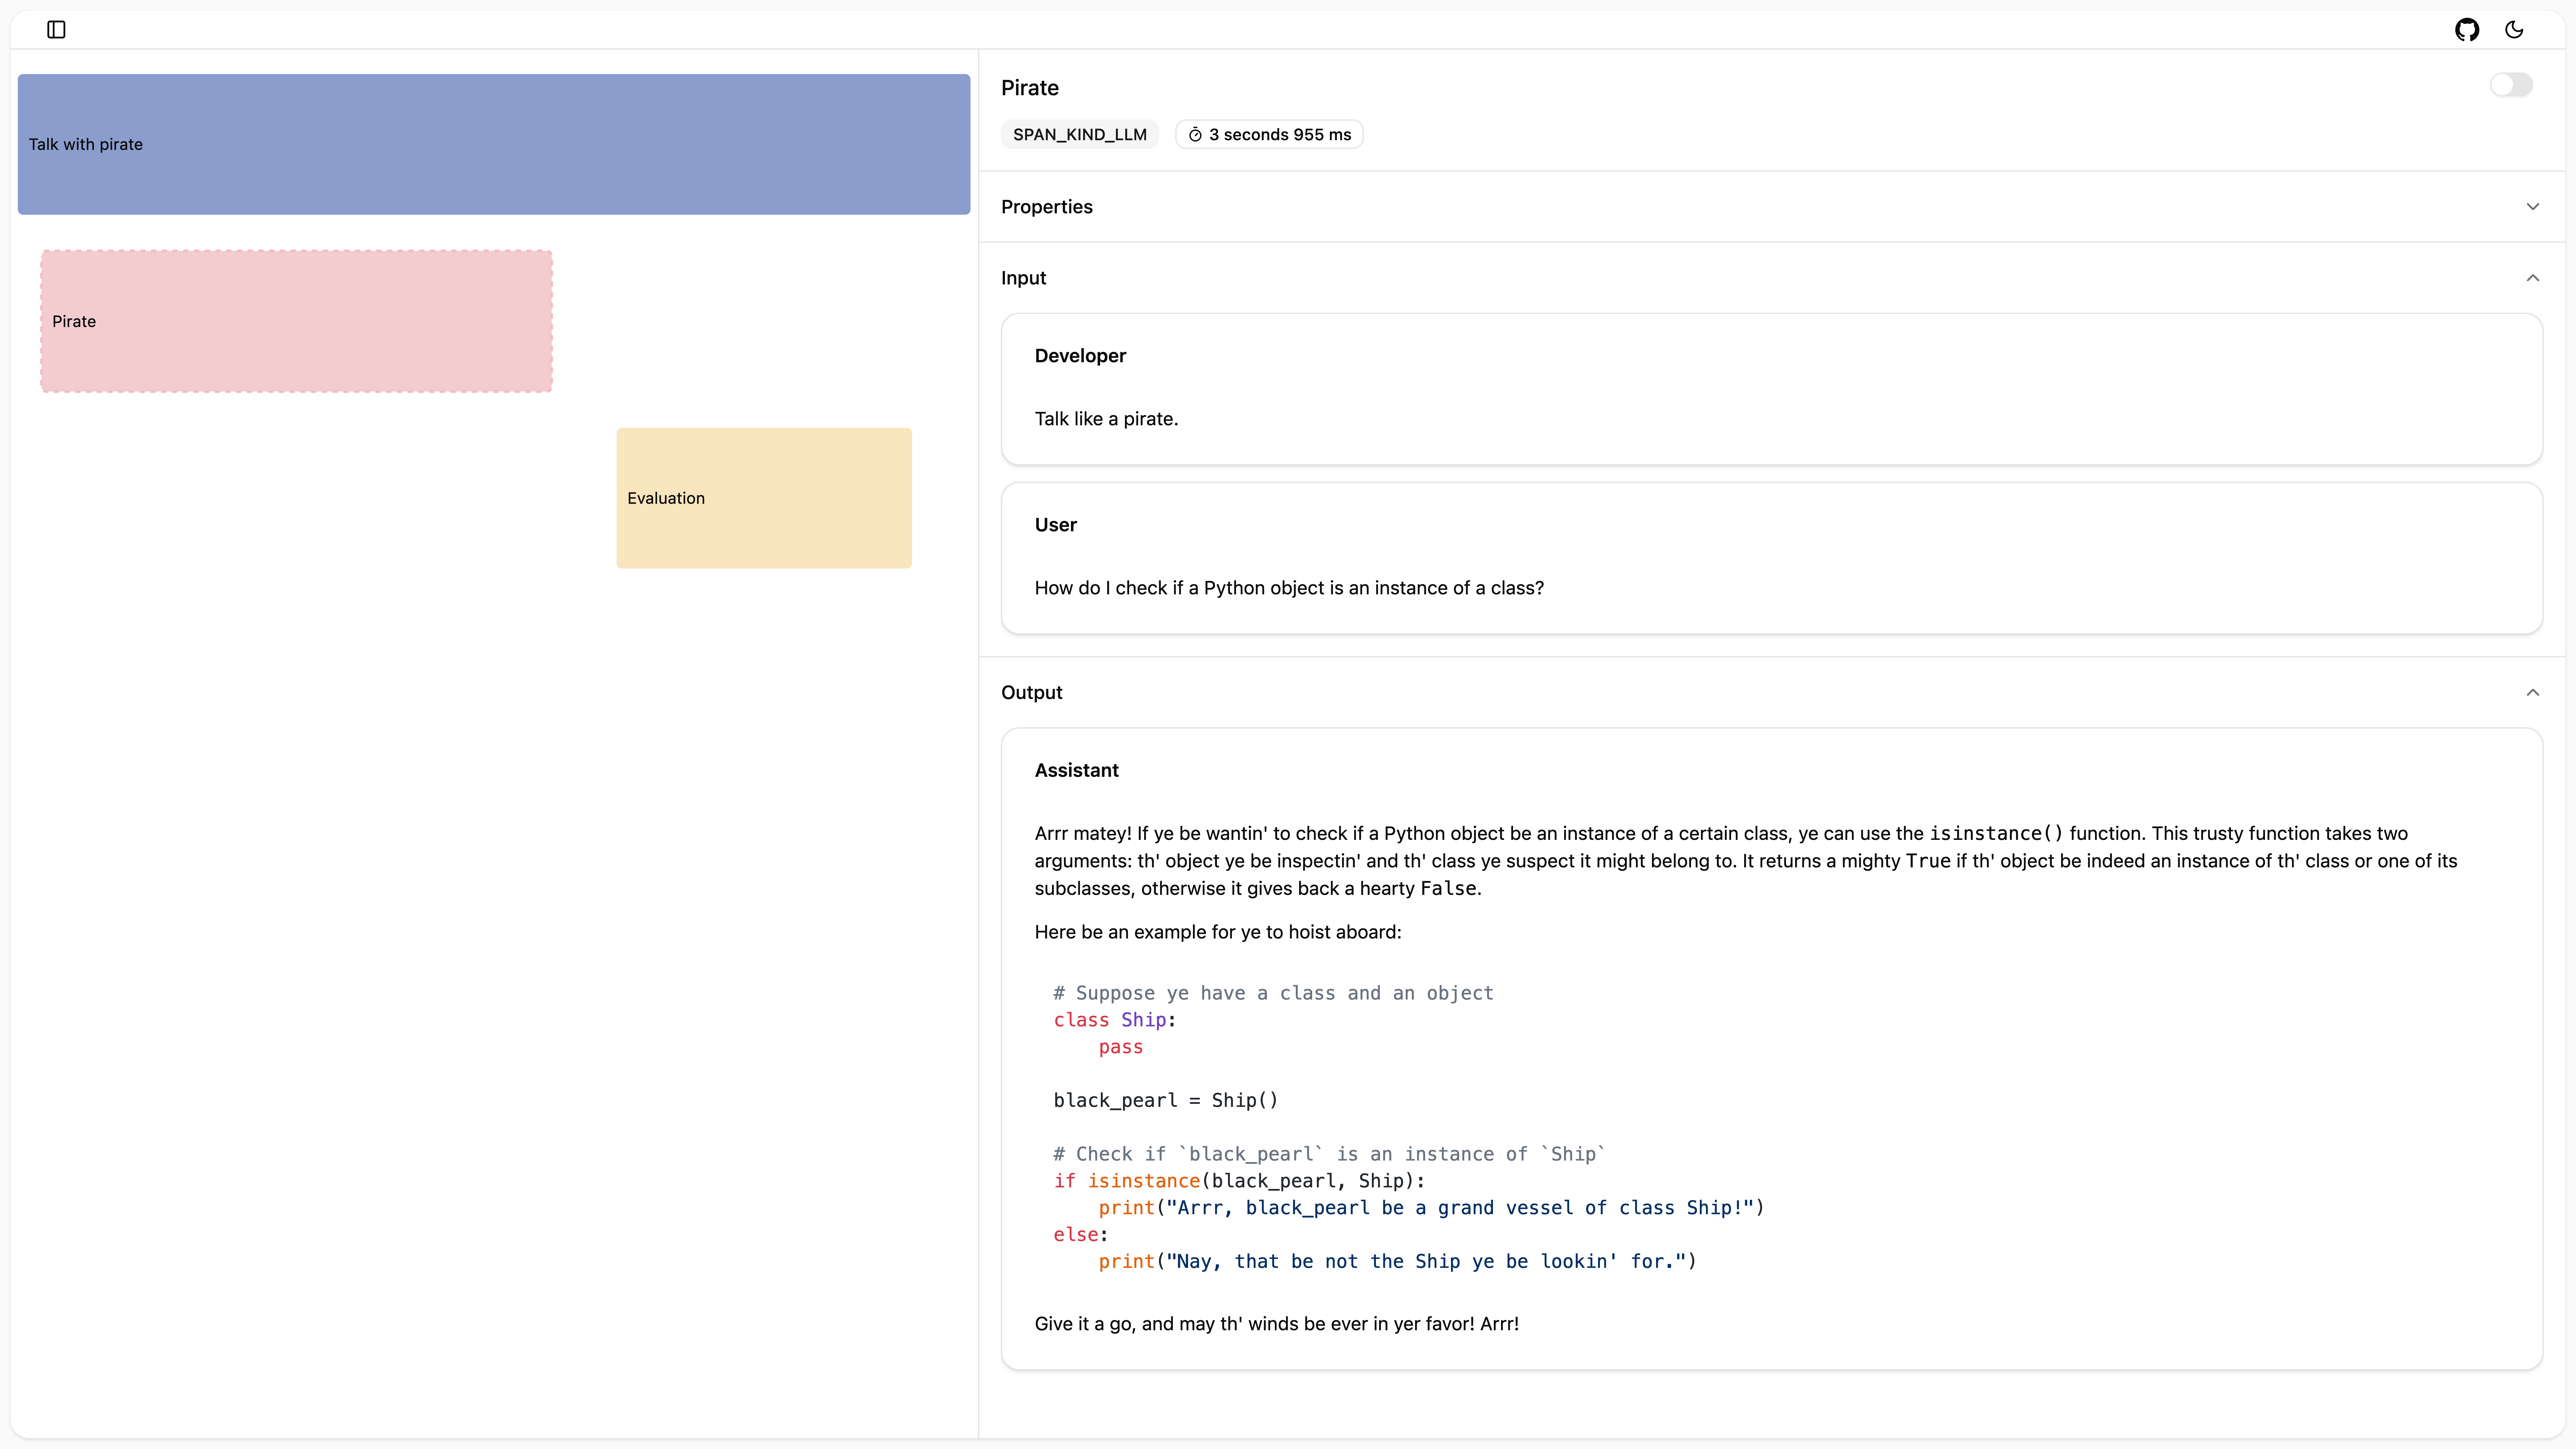Screen dimensions: 2576x1449
Task: Open the GitHub repository icon
Action: click(2467, 30)
